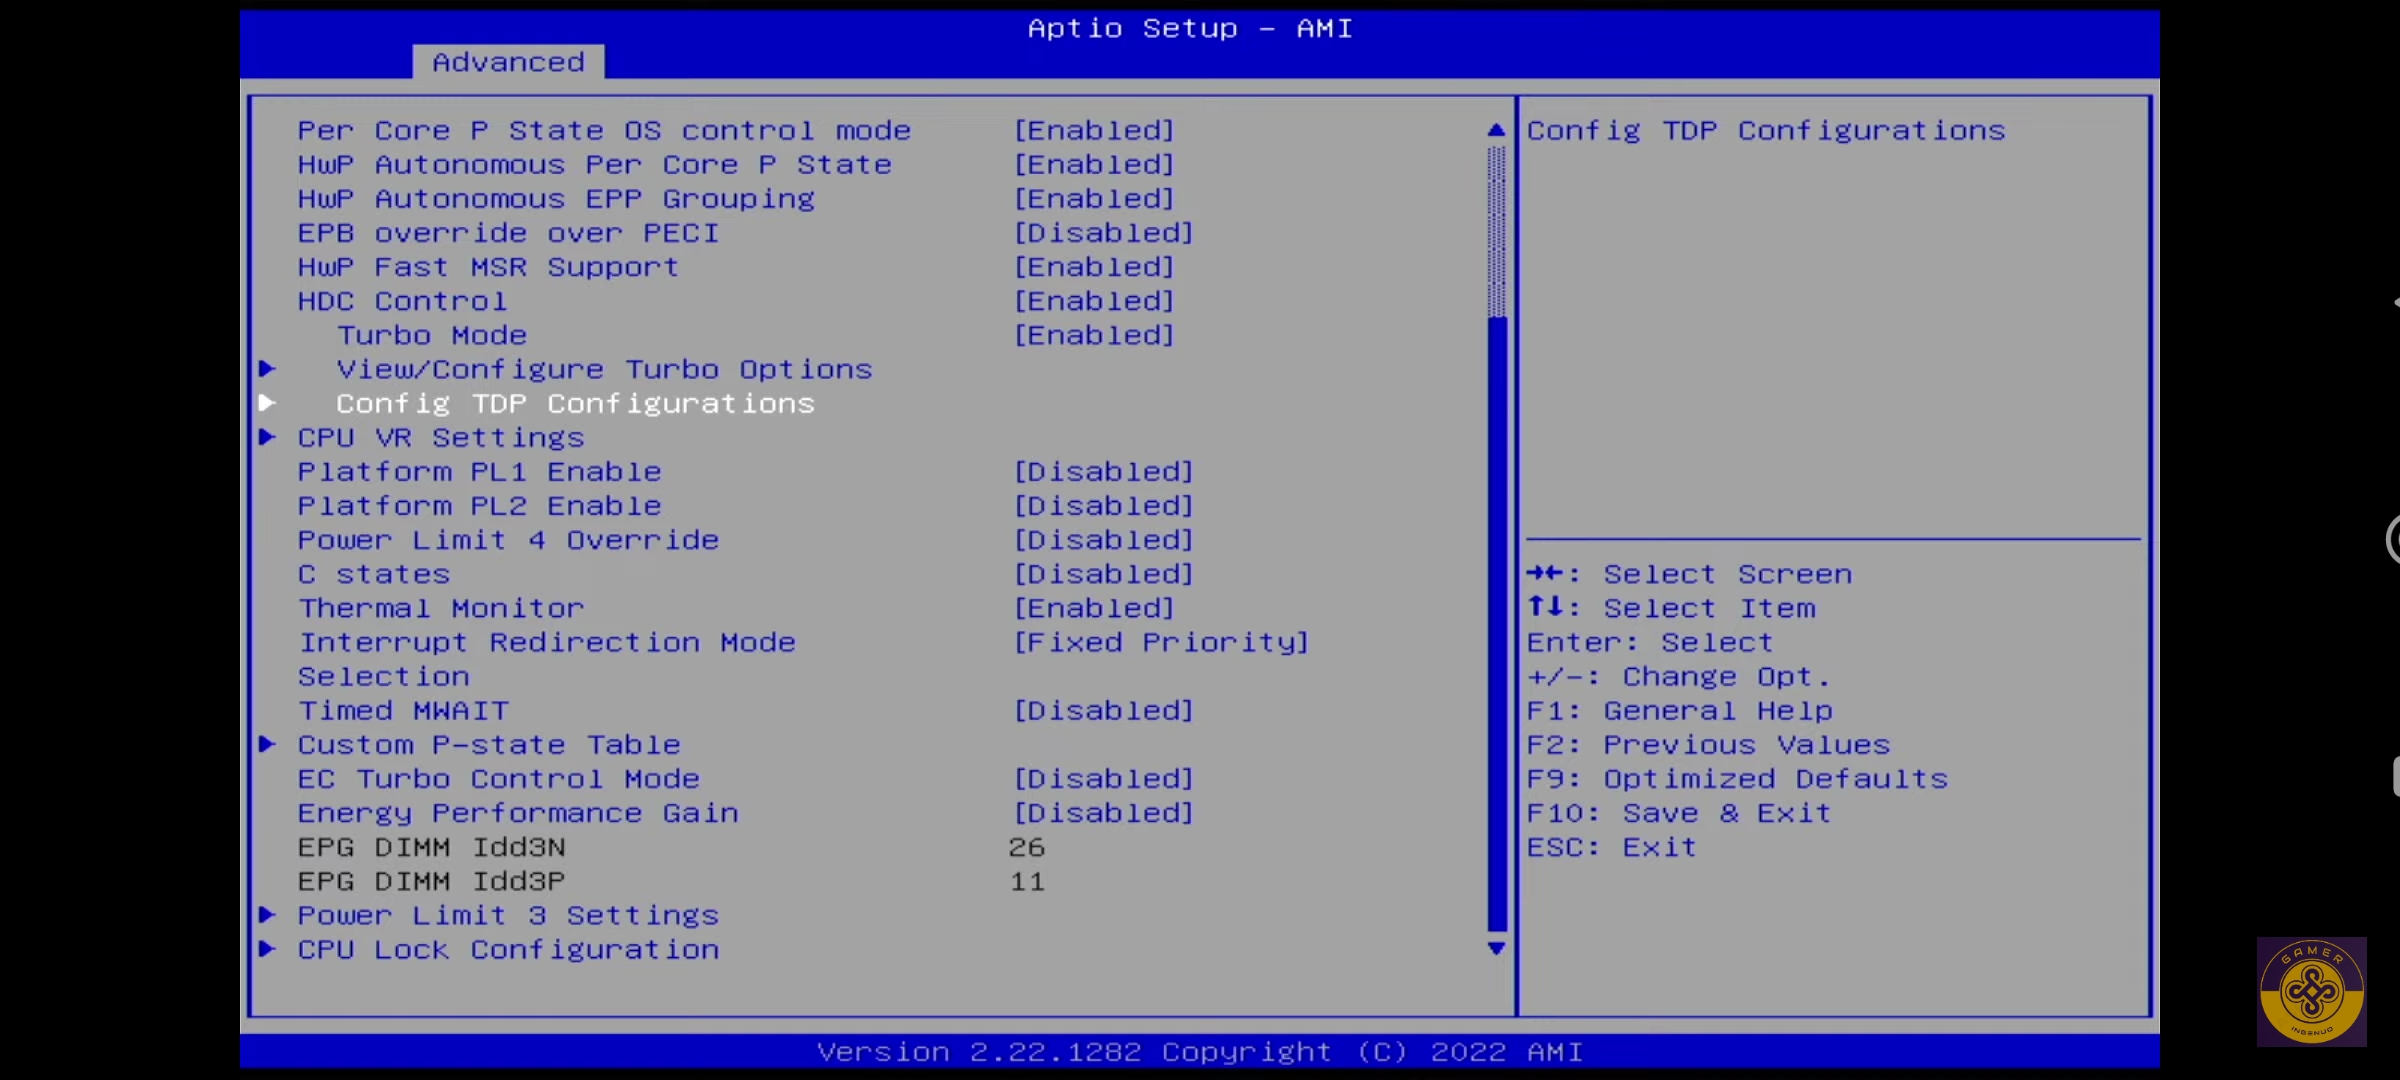Click the scrollbar down arrow
This screenshot has width=2400, height=1080.
[1496, 948]
